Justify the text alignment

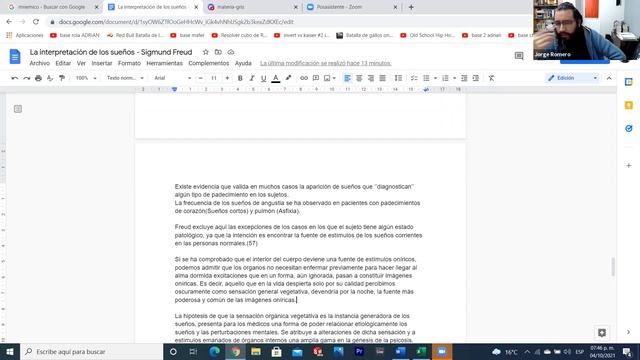(382, 78)
